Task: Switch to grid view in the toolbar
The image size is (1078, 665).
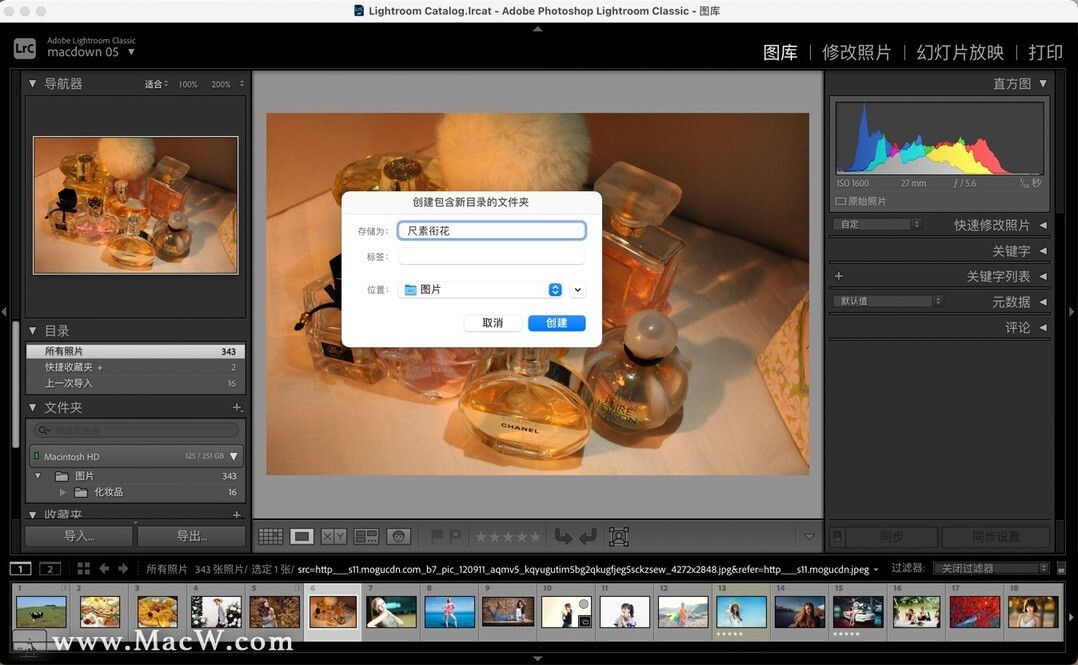Action: click(270, 536)
